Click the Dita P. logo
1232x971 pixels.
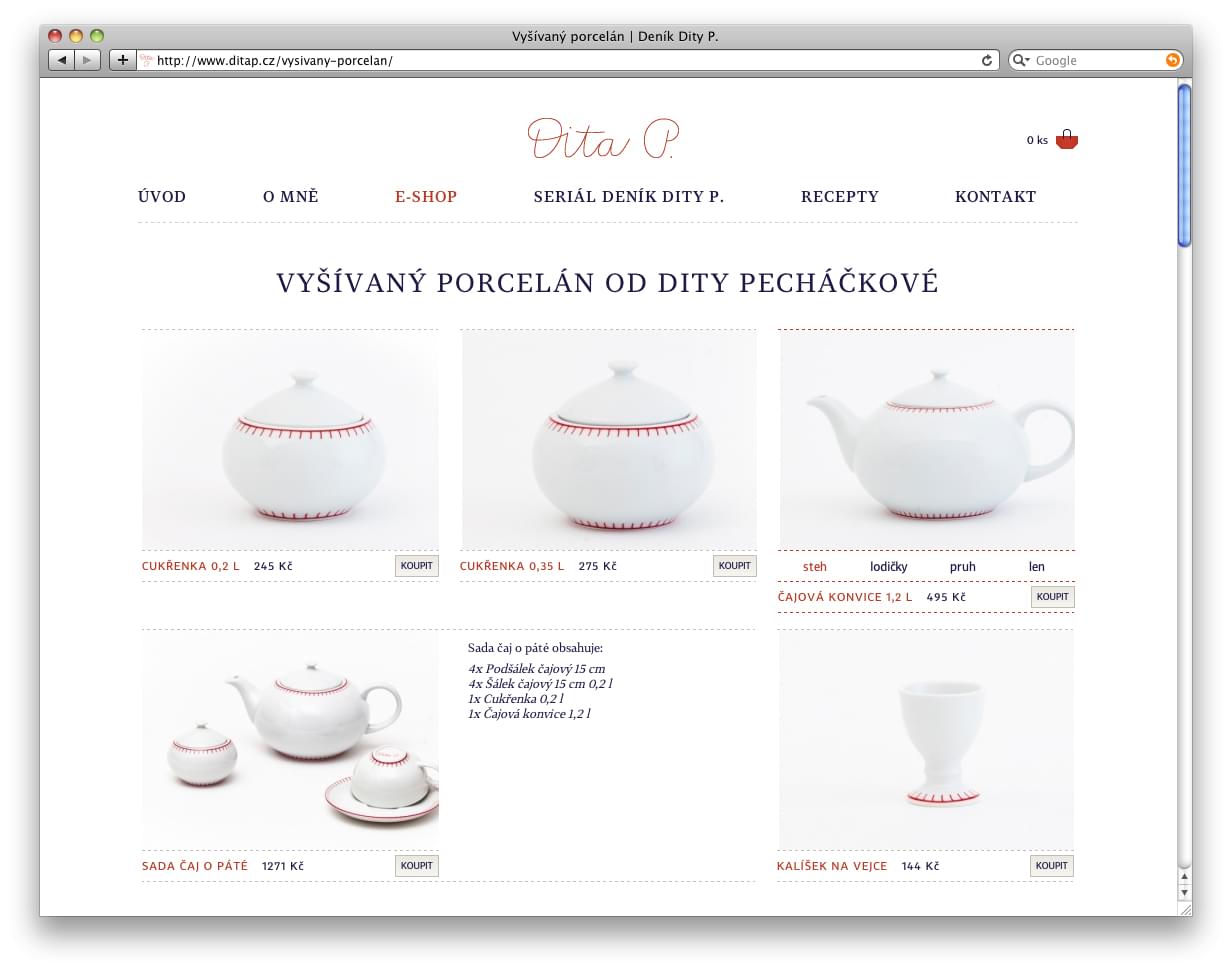605,139
